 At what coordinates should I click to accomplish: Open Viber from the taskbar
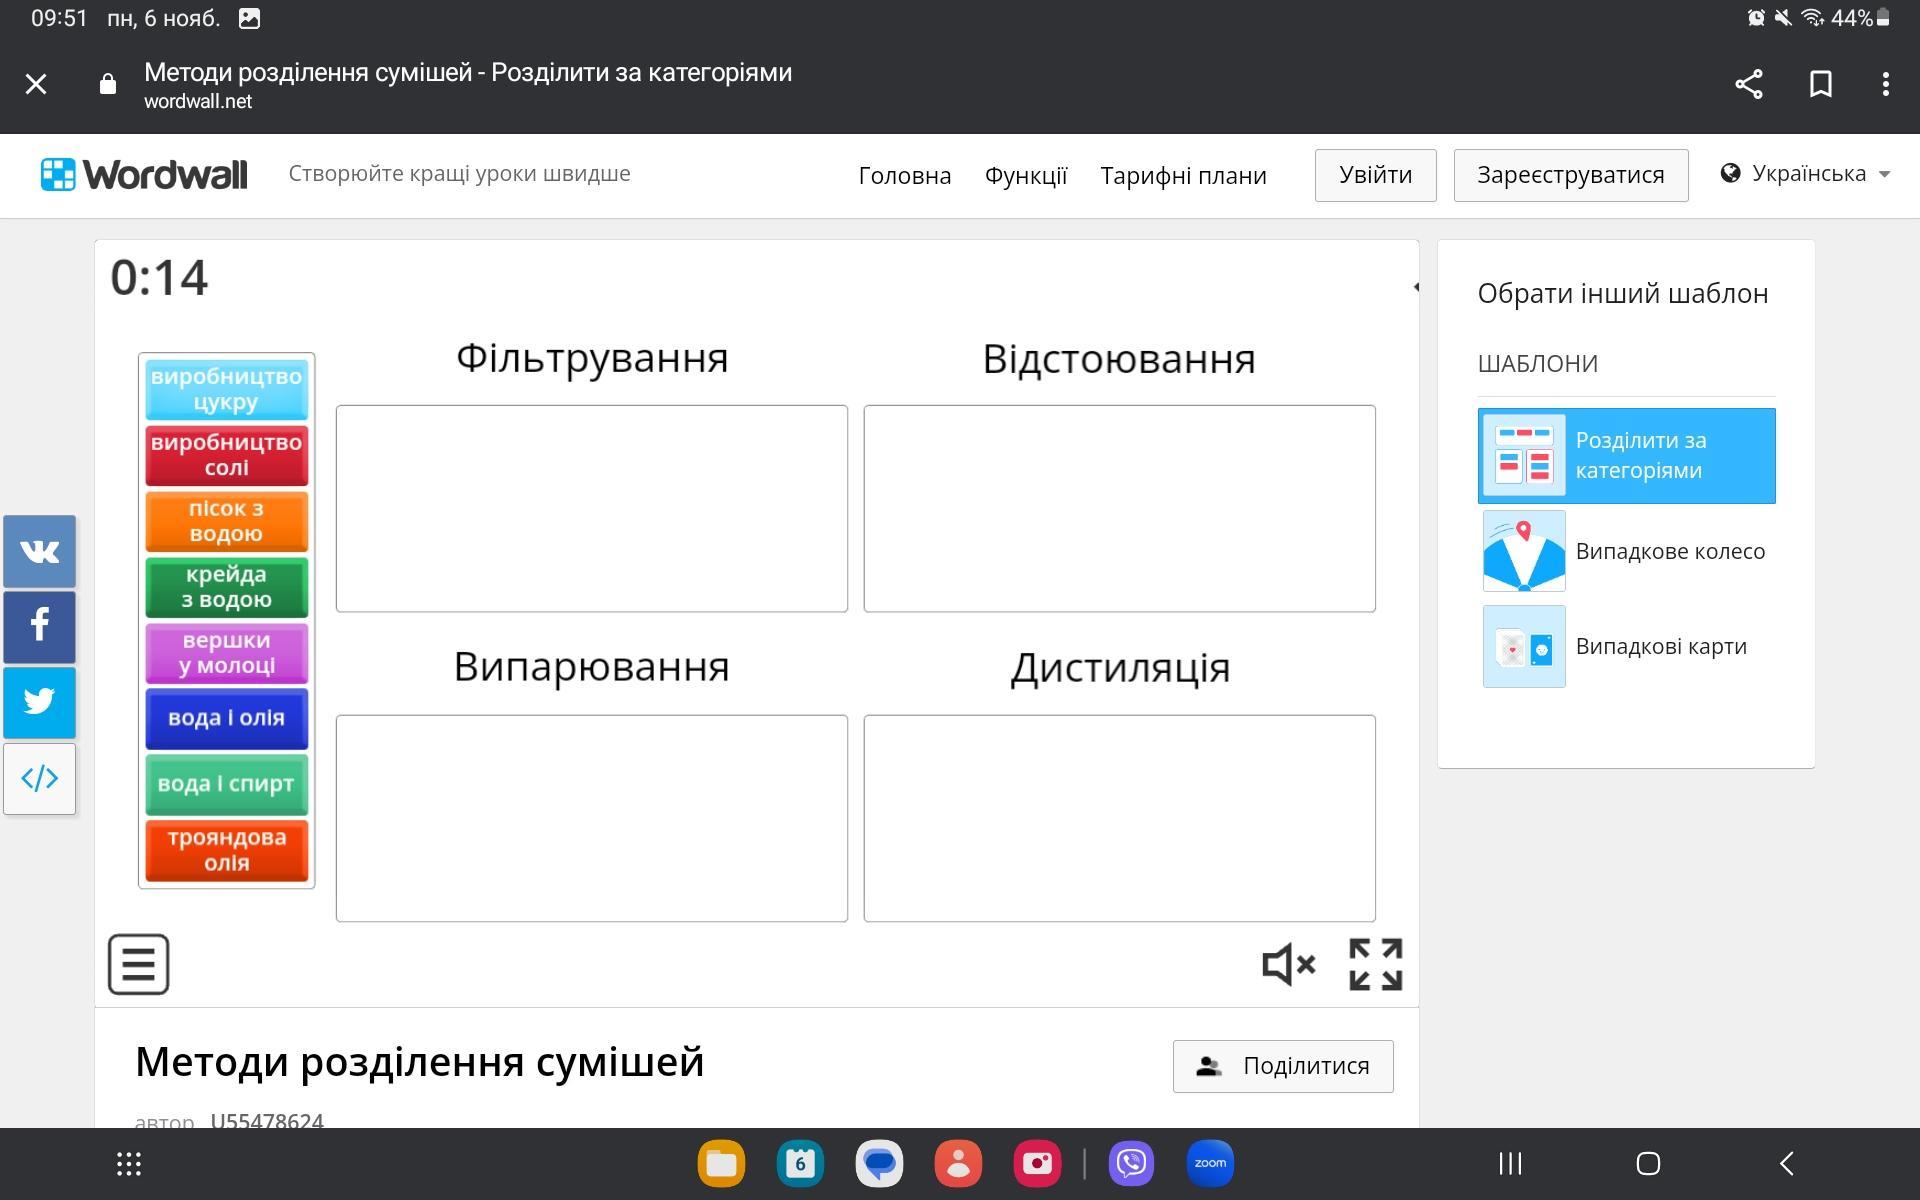coord(1131,1164)
